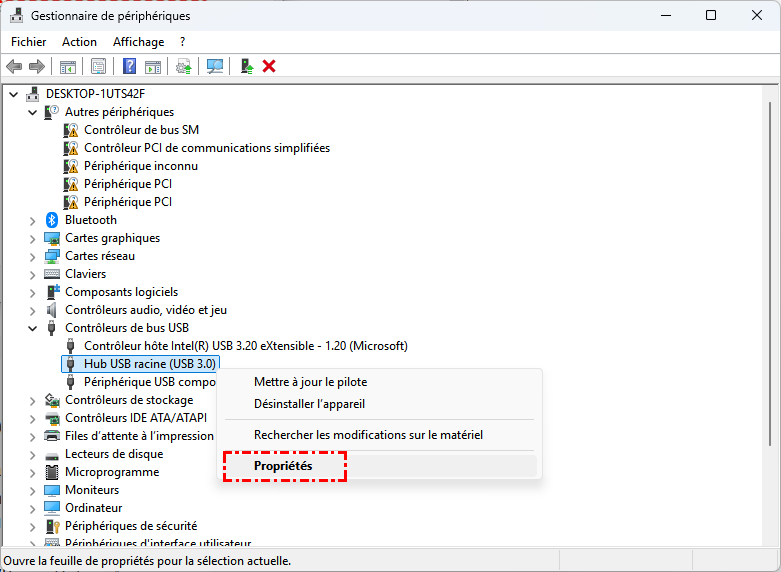
Task: Choose Propriétés in the context menu
Action: click(x=283, y=466)
